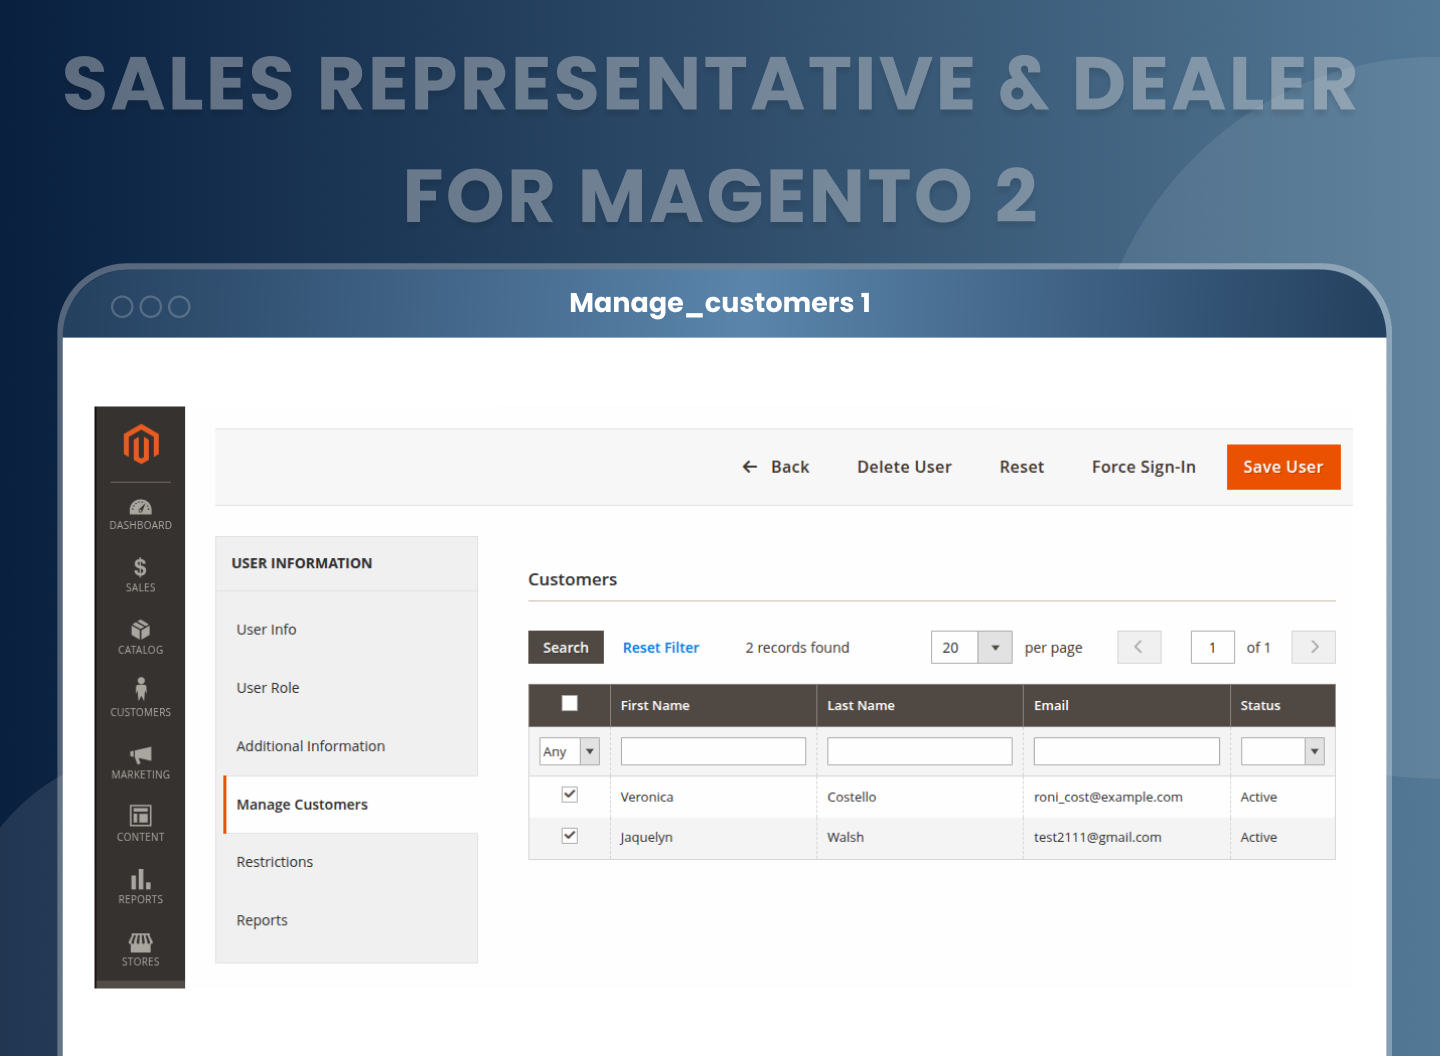Uncheck Jaquelyn Walsh's row checkbox

click(569, 835)
